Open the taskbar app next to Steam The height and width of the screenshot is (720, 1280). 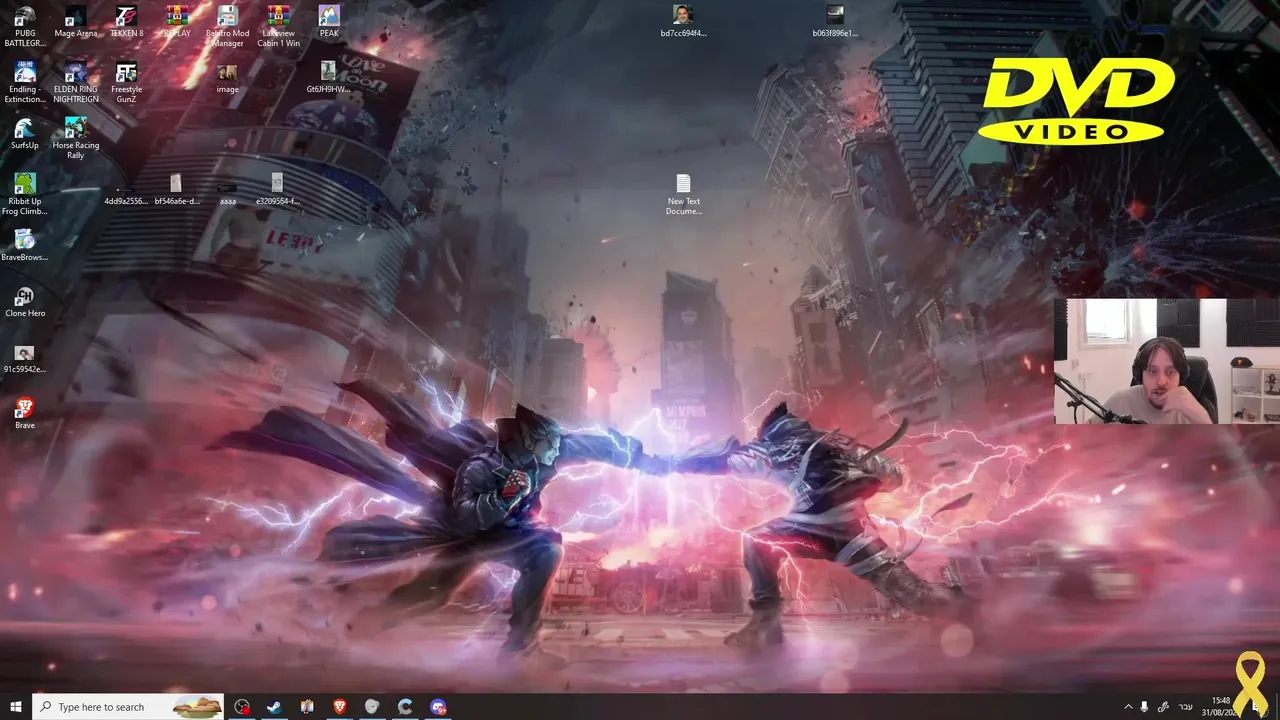pyautogui.click(x=307, y=707)
